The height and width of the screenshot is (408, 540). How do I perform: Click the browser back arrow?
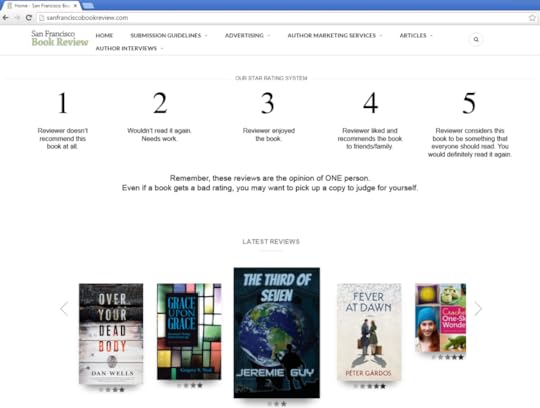[x=6, y=18]
